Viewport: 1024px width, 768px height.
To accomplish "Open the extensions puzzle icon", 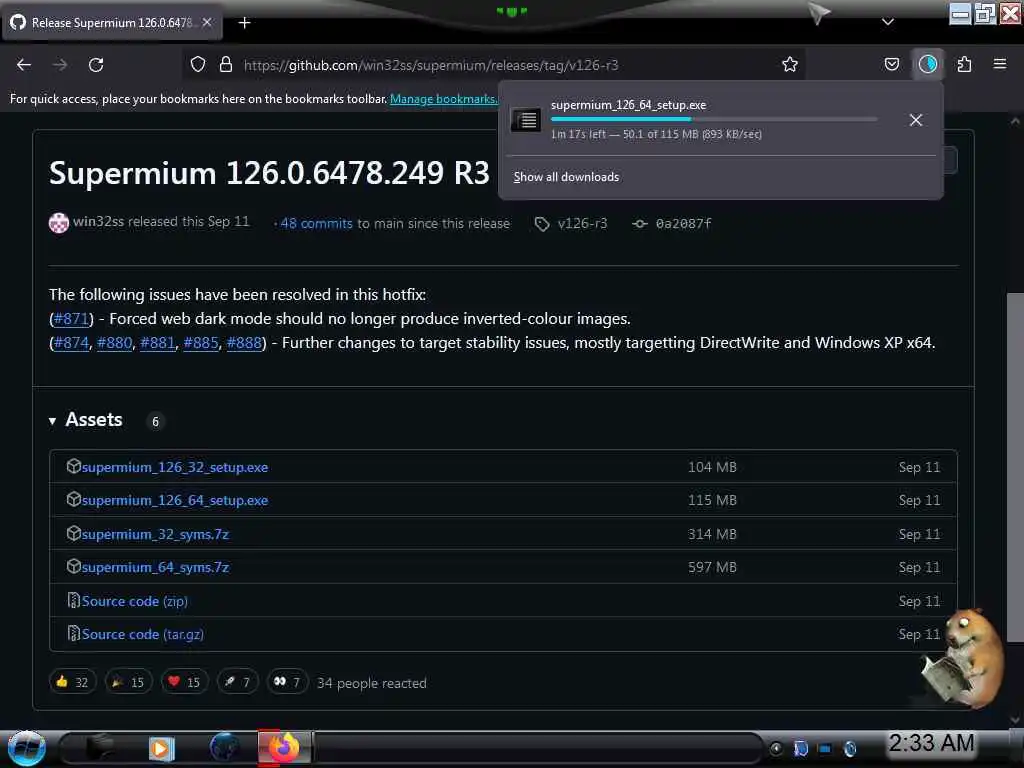I will click(x=964, y=65).
